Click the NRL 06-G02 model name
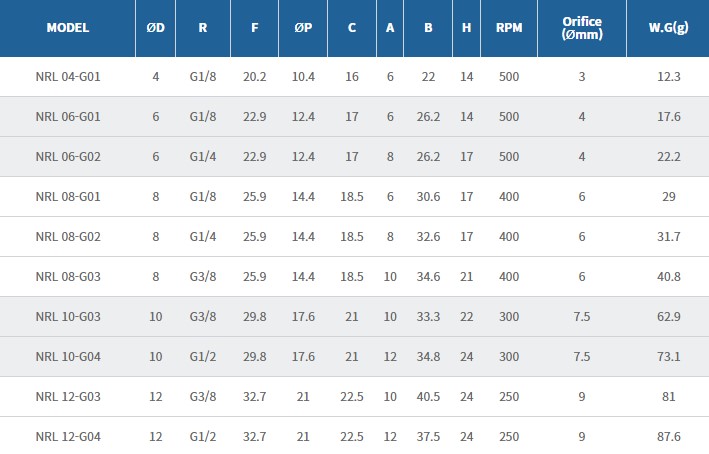709x454 pixels. (x=68, y=157)
